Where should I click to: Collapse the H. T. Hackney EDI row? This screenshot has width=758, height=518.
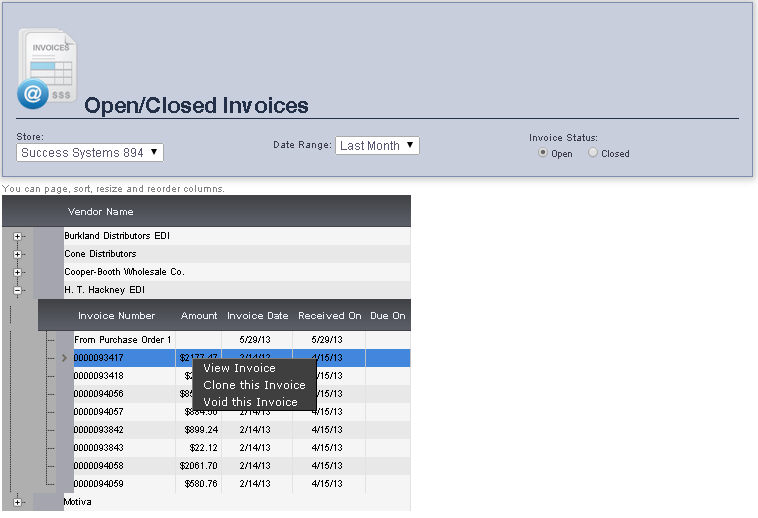[x=17, y=290]
